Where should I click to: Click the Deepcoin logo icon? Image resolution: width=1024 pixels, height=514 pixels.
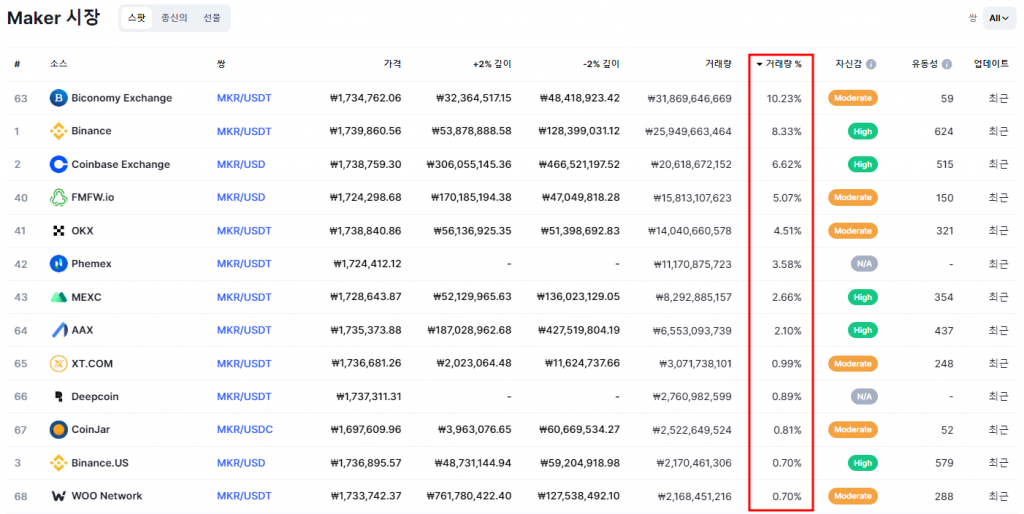point(59,396)
